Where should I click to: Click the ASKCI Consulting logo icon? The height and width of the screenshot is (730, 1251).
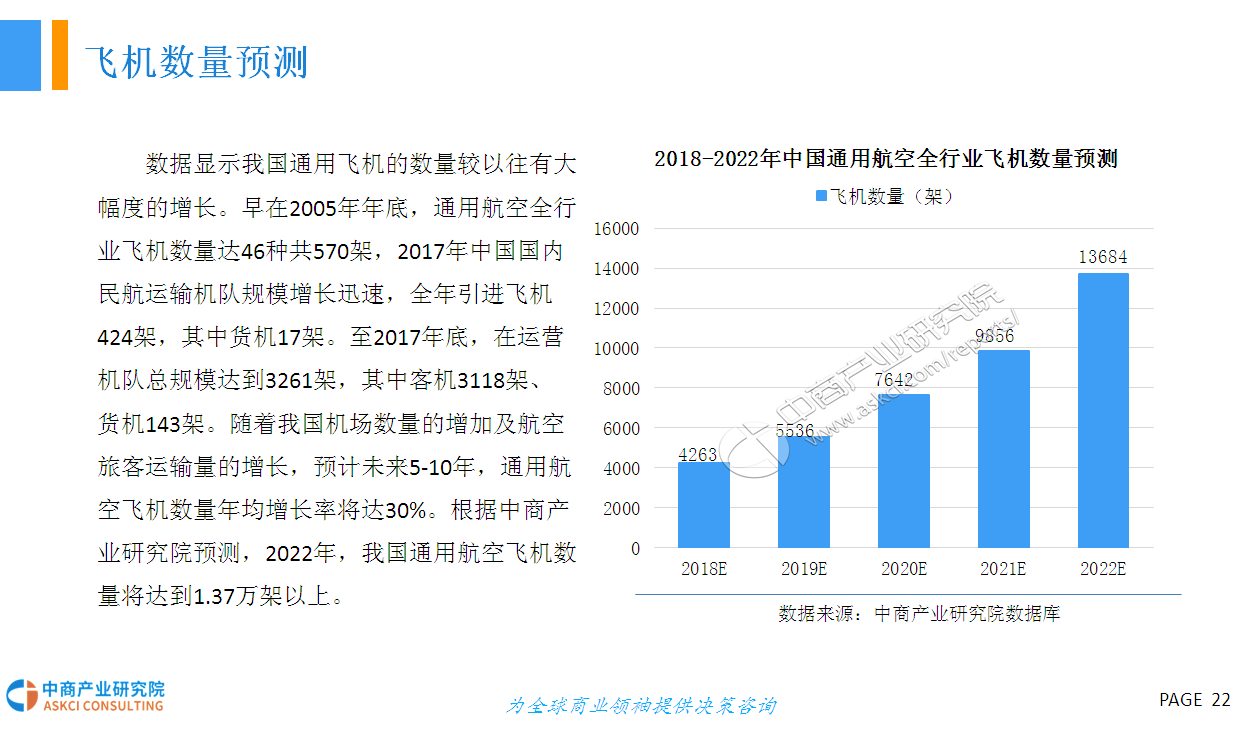click(22, 696)
